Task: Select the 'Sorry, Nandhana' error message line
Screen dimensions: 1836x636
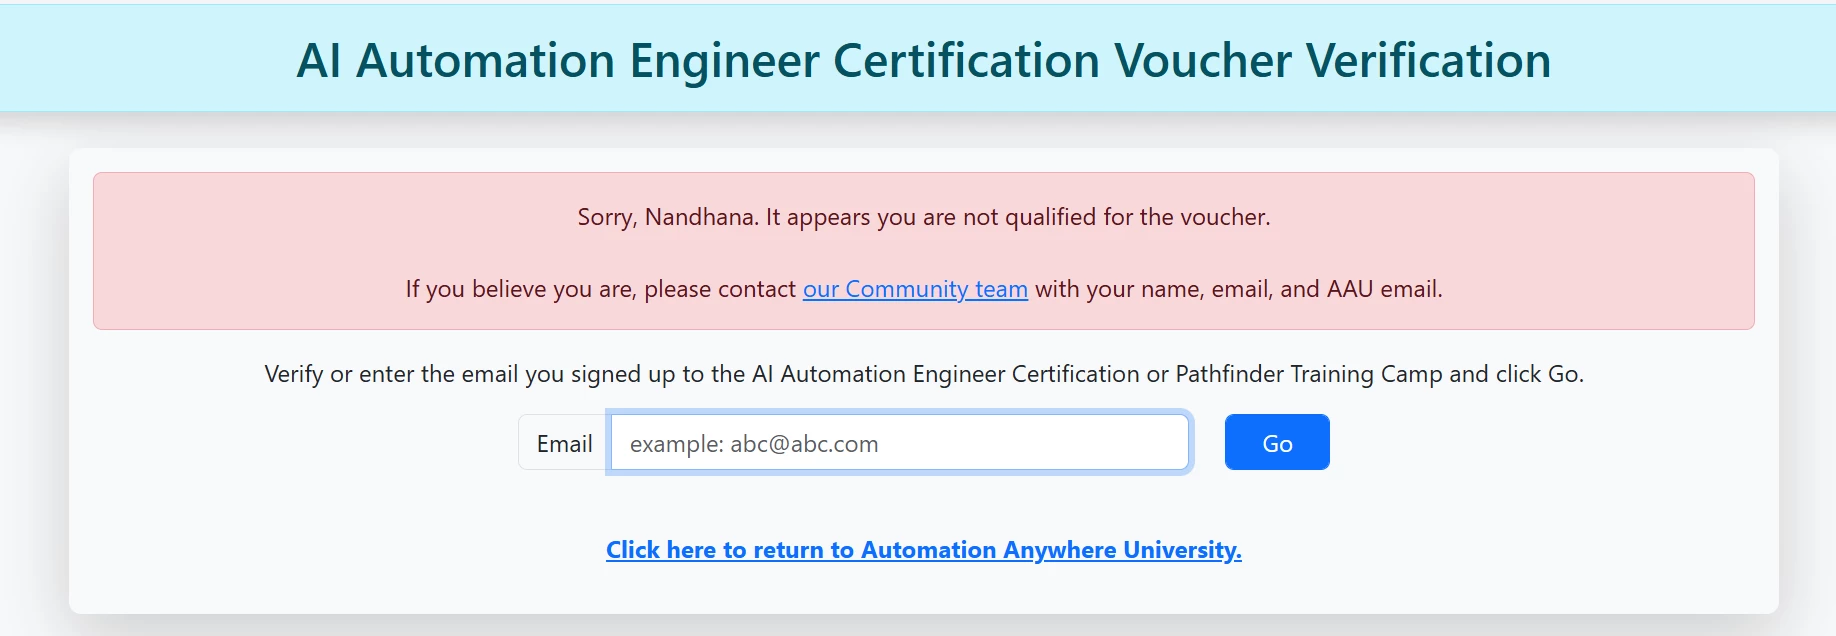Action: tap(924, 217)
